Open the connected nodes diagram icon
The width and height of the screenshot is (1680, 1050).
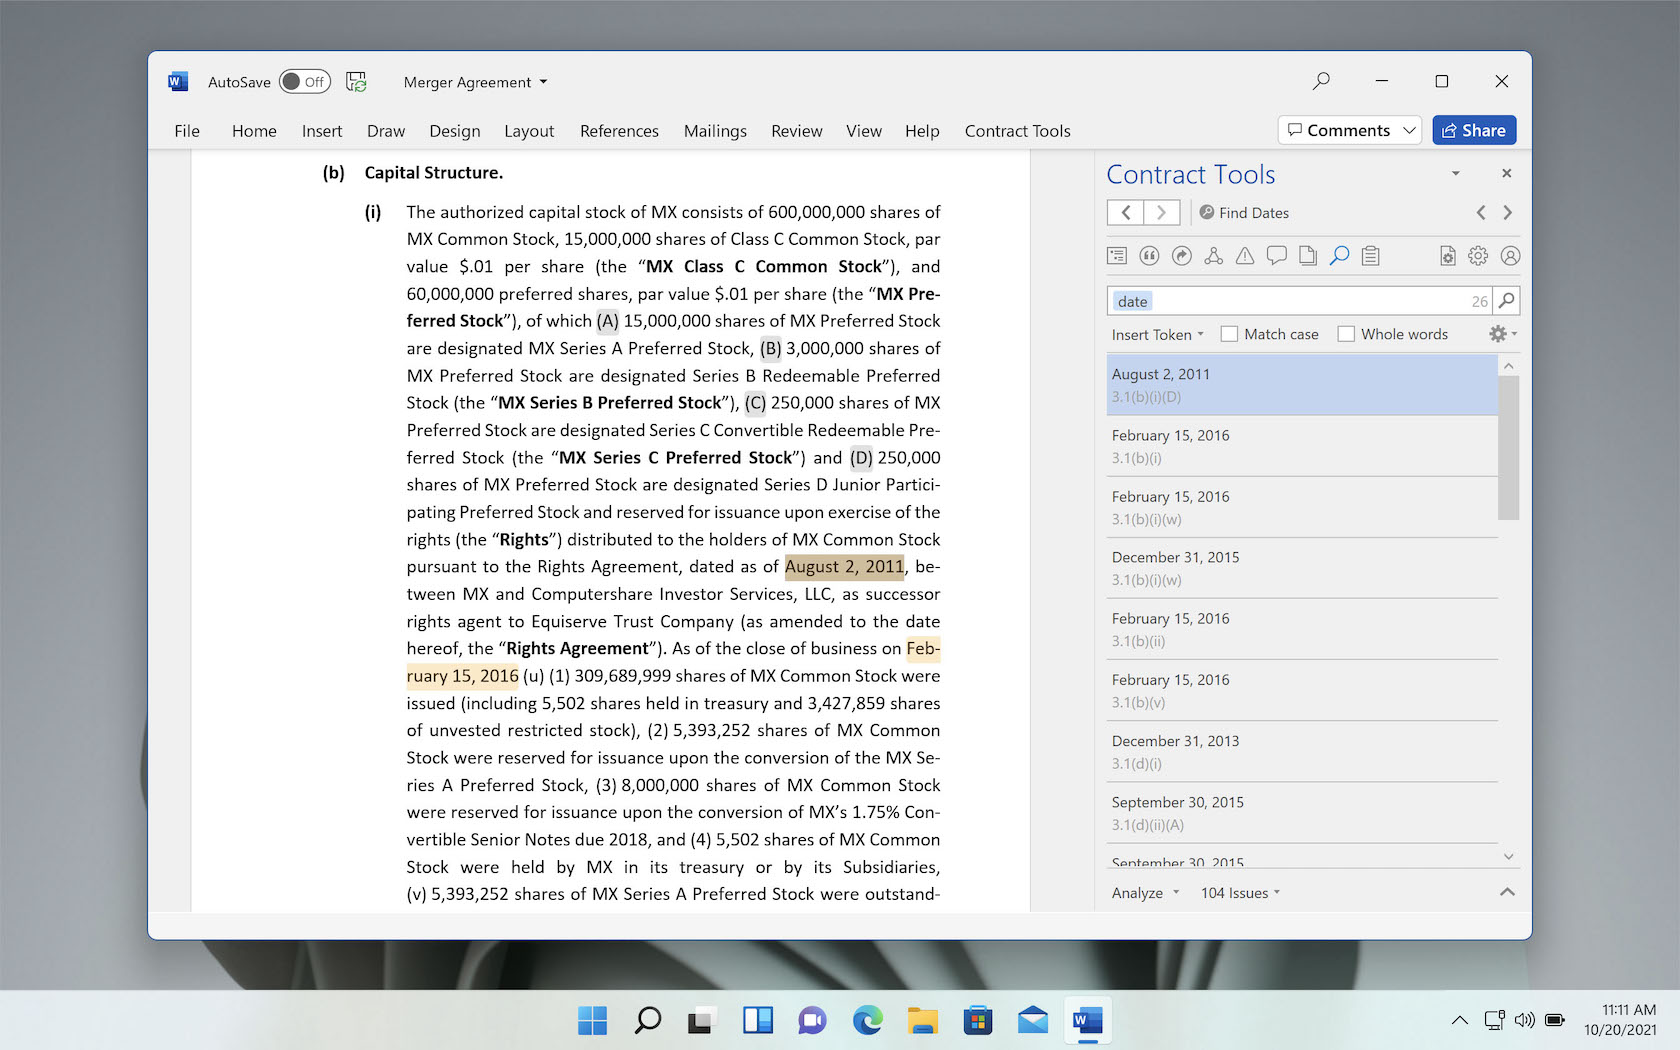point(1213,256)
